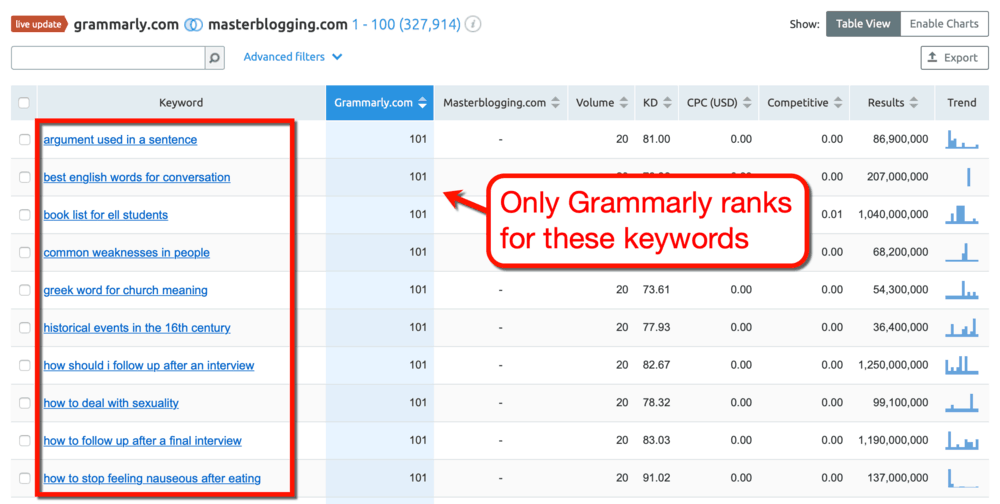Switch to Enable Charts view

click(944, 24)
